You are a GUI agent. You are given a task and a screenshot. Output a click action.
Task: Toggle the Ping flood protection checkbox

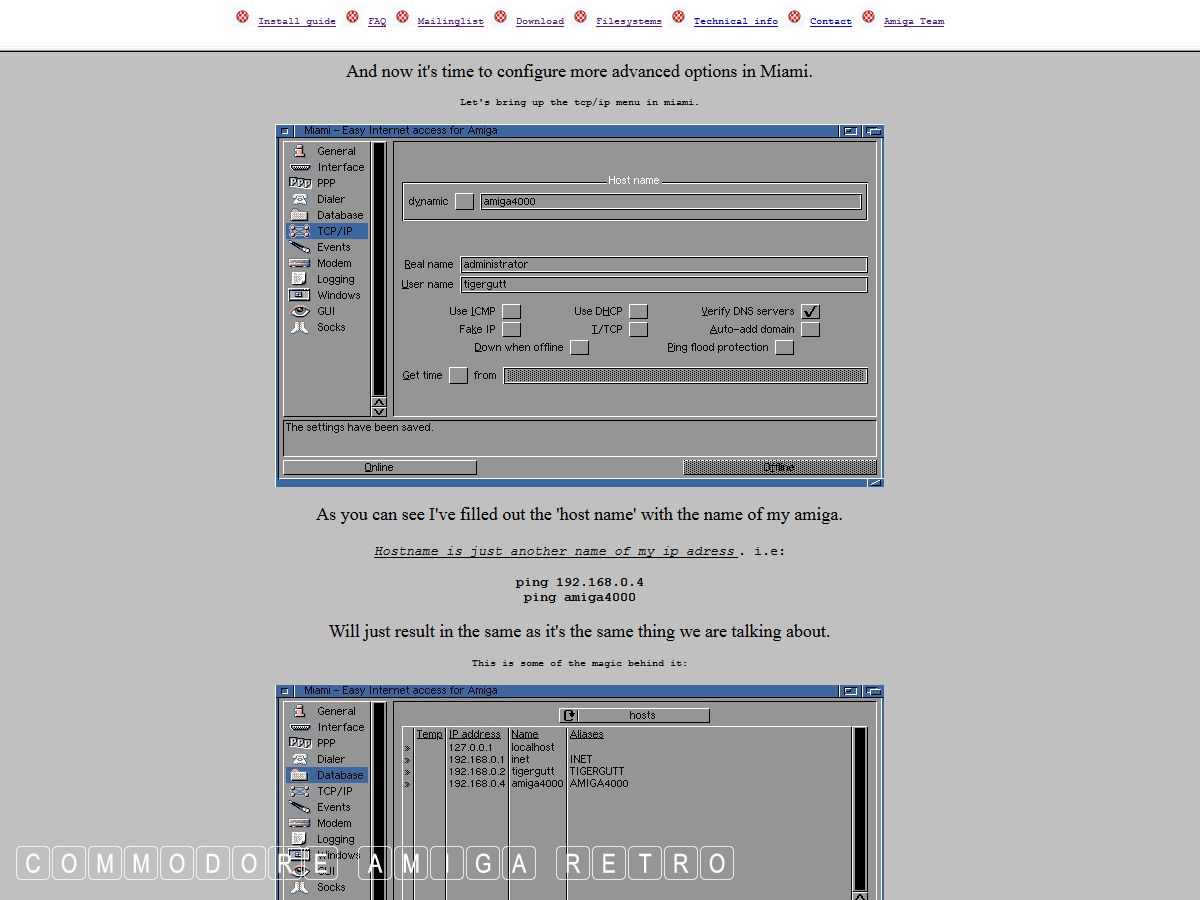pyautogui.click(x=784, y=348)
